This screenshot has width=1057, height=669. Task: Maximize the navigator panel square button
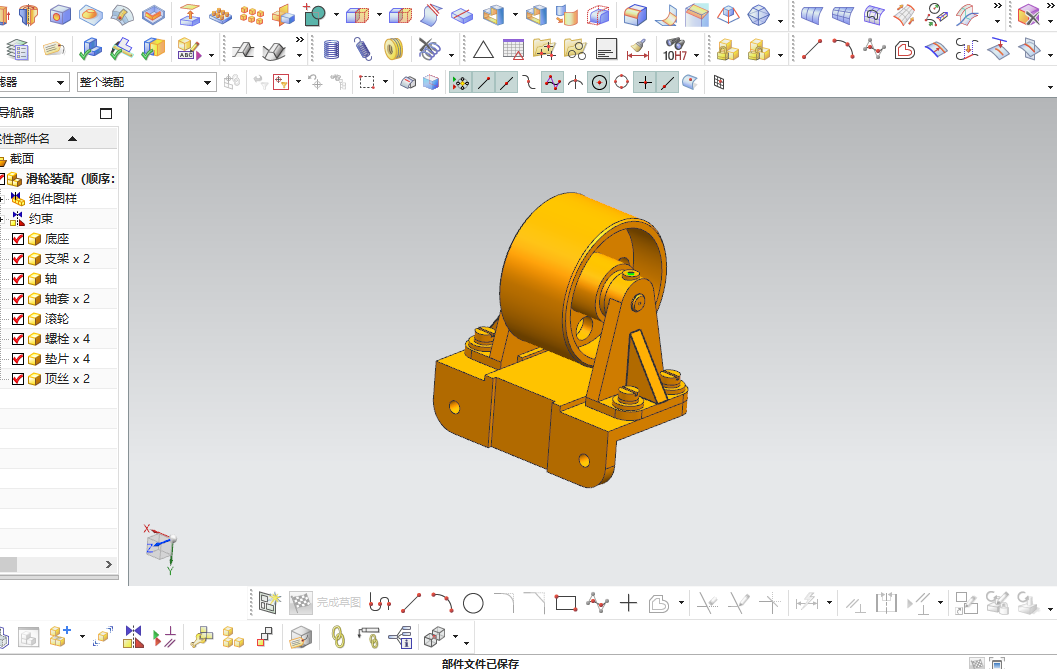click(x=106, y=113)
